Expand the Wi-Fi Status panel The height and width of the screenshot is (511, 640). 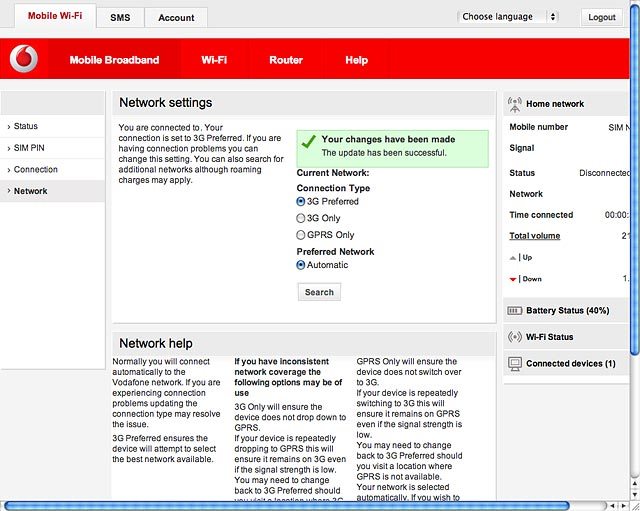pos(566,337)
